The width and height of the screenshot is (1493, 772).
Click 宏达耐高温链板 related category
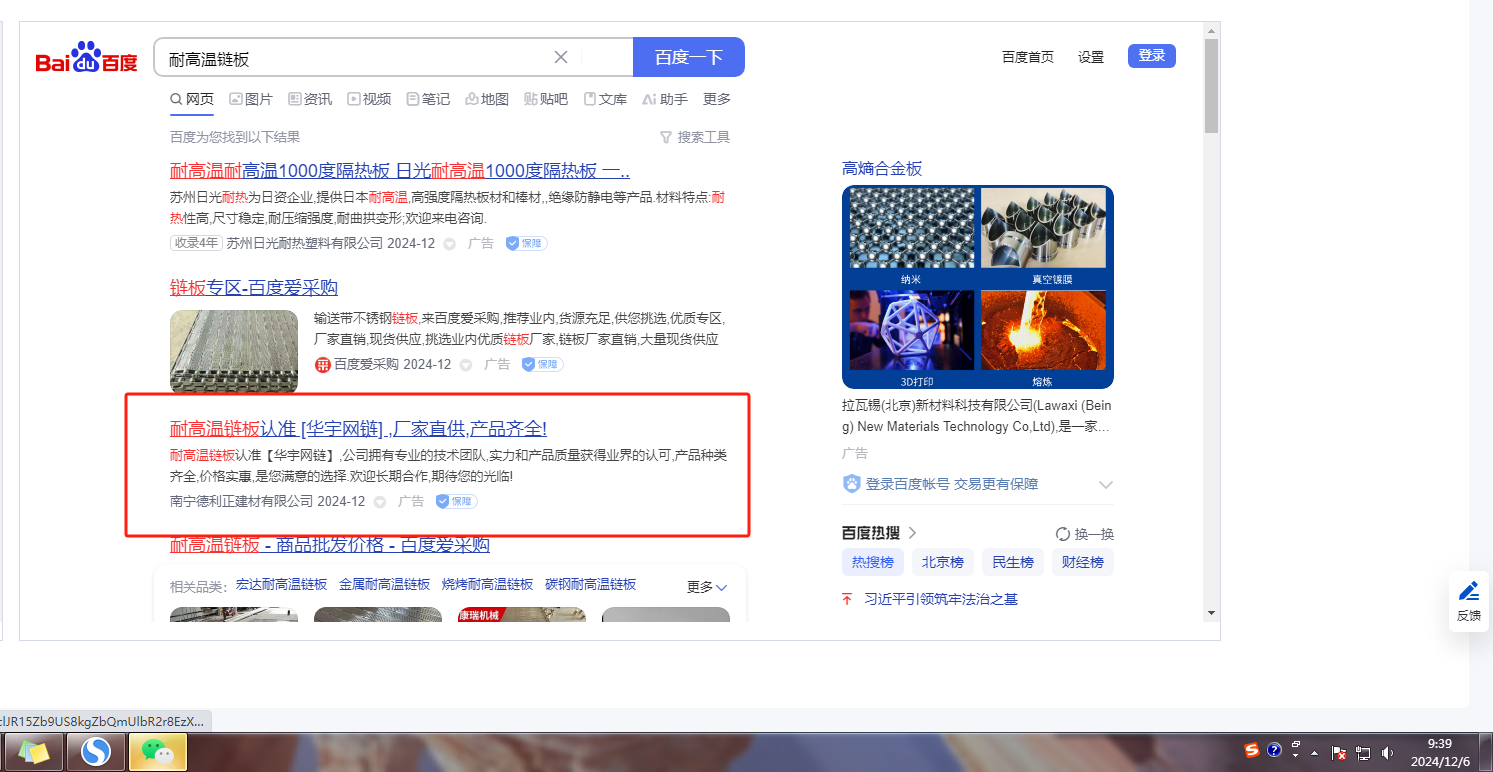click(x=282, y=585)
